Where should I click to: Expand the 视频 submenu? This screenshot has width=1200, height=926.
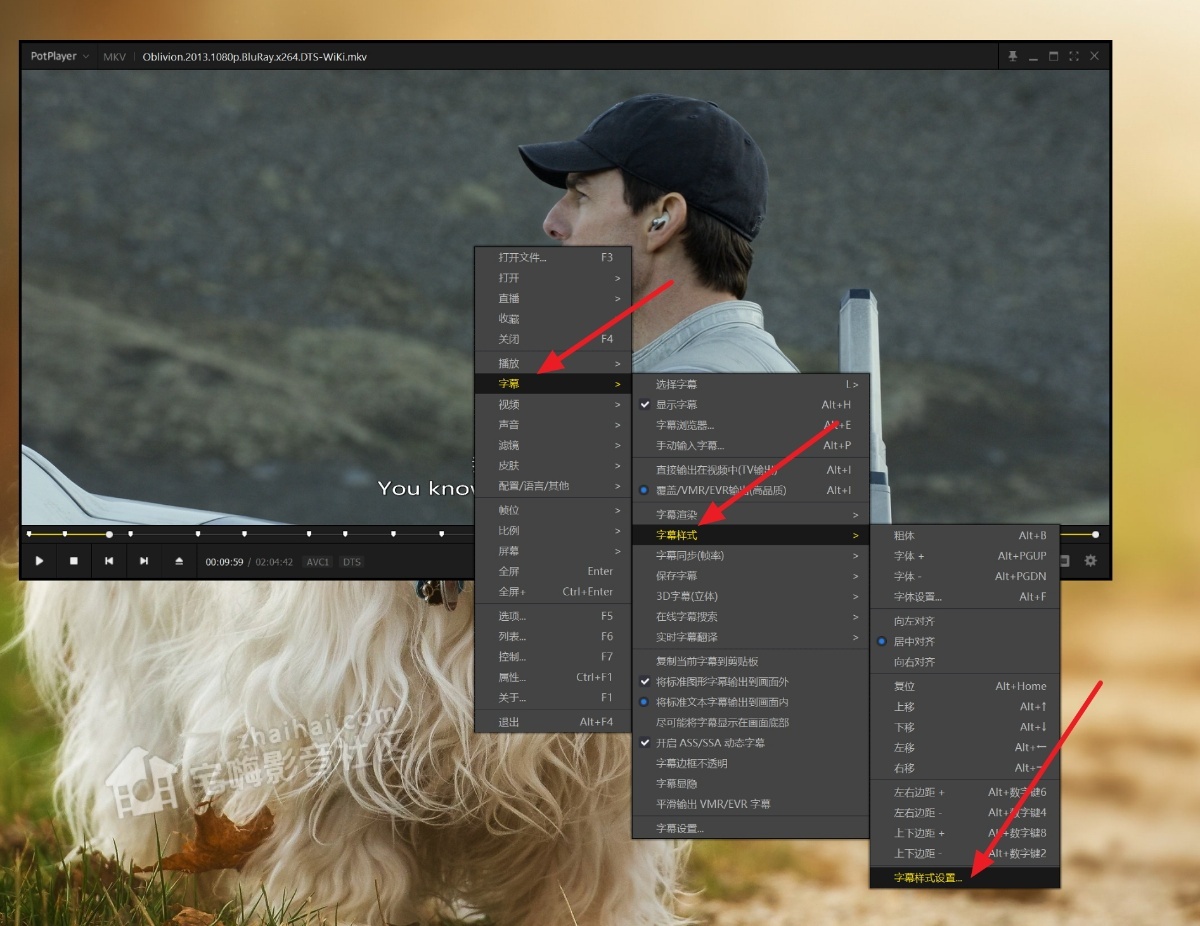(553, 405)
